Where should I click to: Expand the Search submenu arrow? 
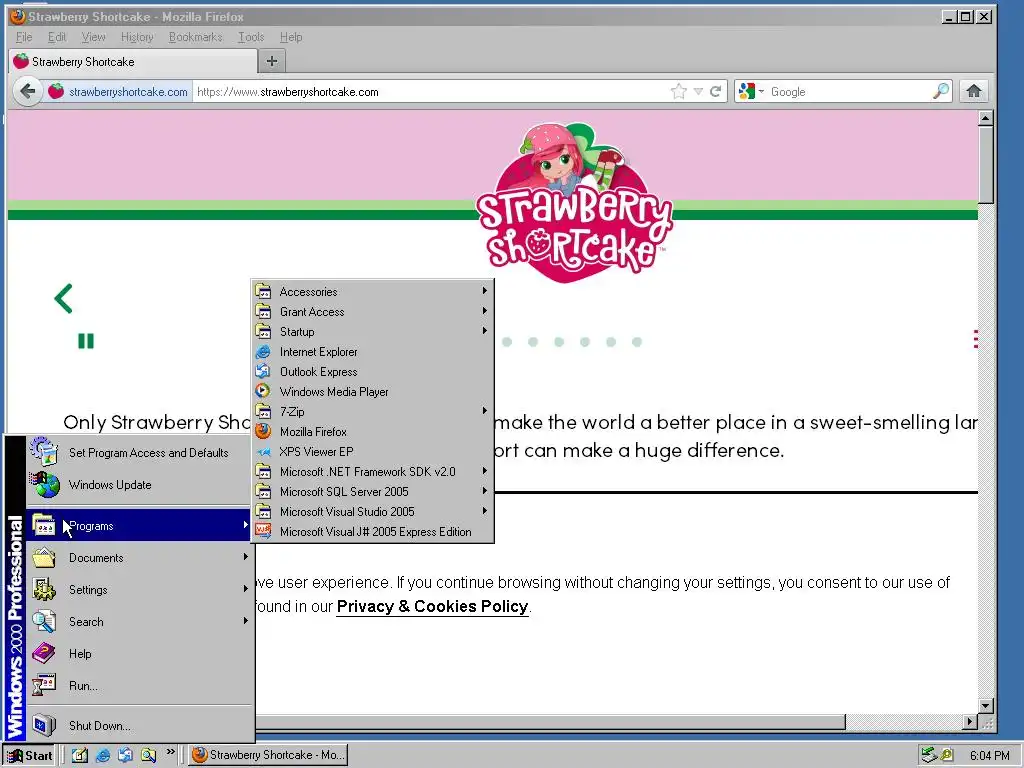coord(246,621)
